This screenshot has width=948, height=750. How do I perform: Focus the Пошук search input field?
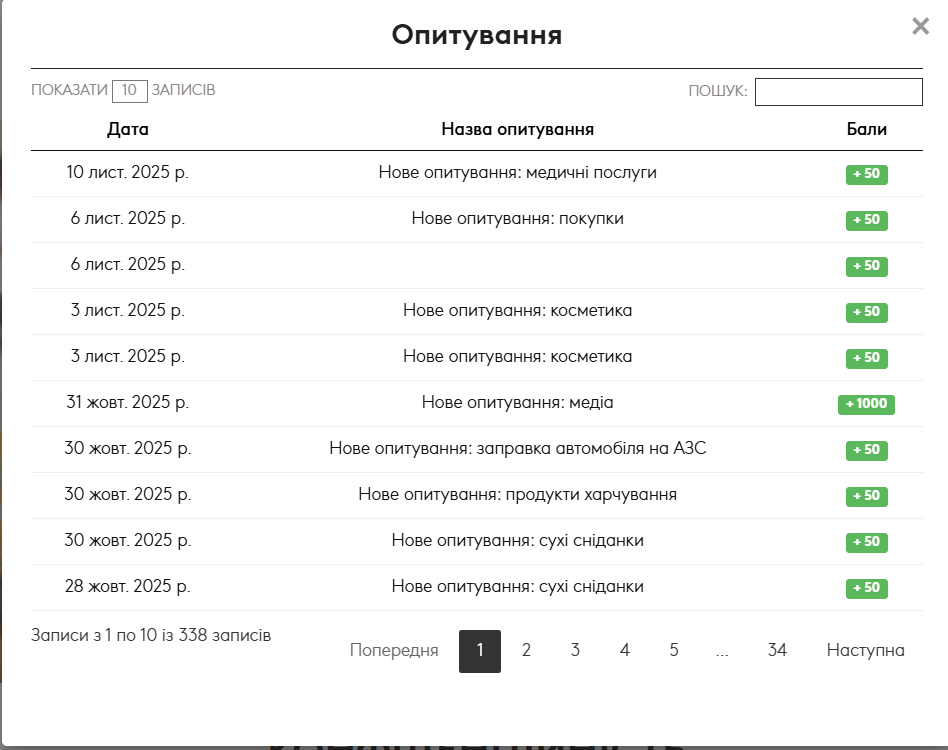click(838, 92)
